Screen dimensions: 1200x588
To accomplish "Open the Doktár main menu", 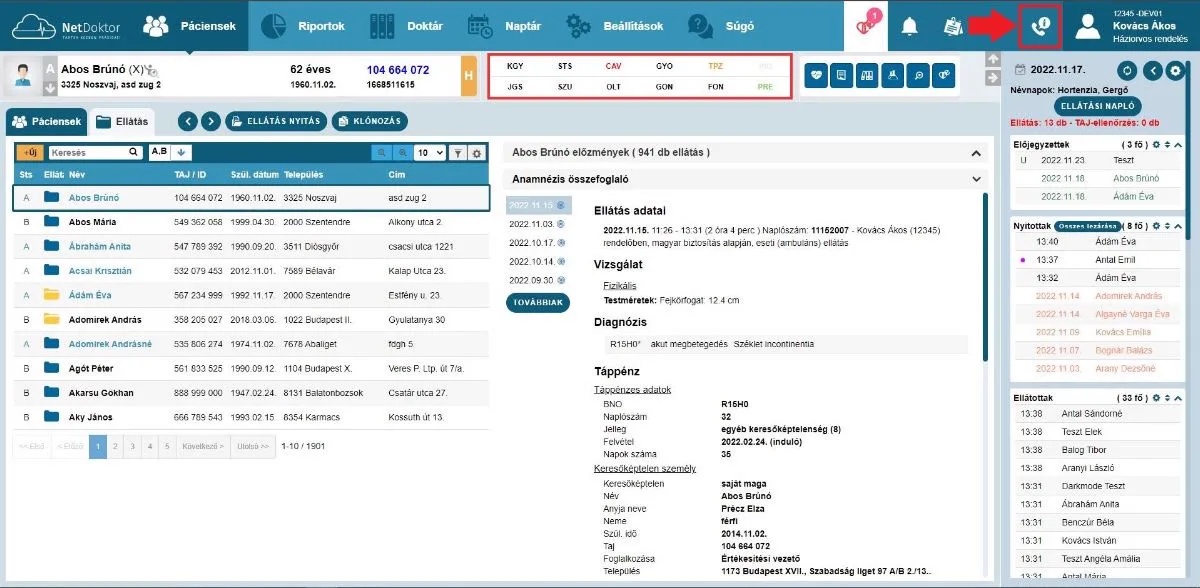I will pyautogui.click(x=406, y=26).
